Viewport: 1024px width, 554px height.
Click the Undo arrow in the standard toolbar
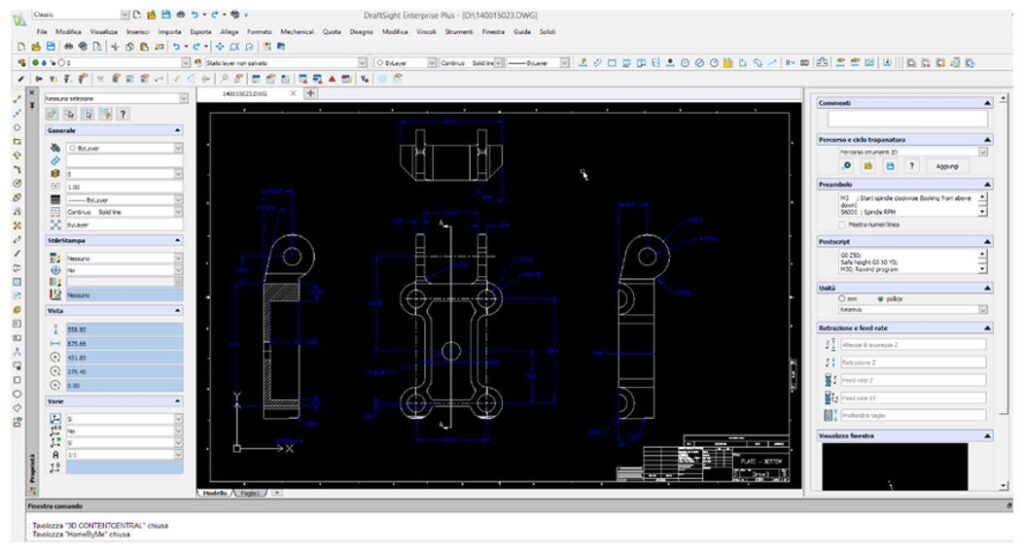pyautogui.click(x=176, y=46)
